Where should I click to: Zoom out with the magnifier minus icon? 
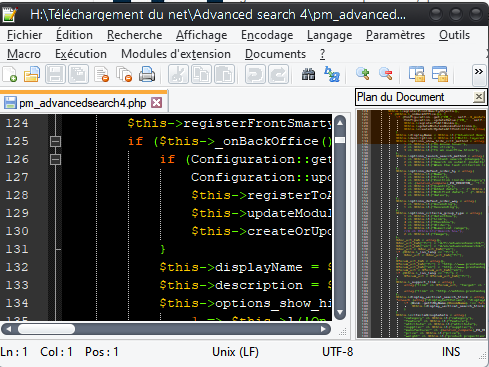tap(386, 74)
